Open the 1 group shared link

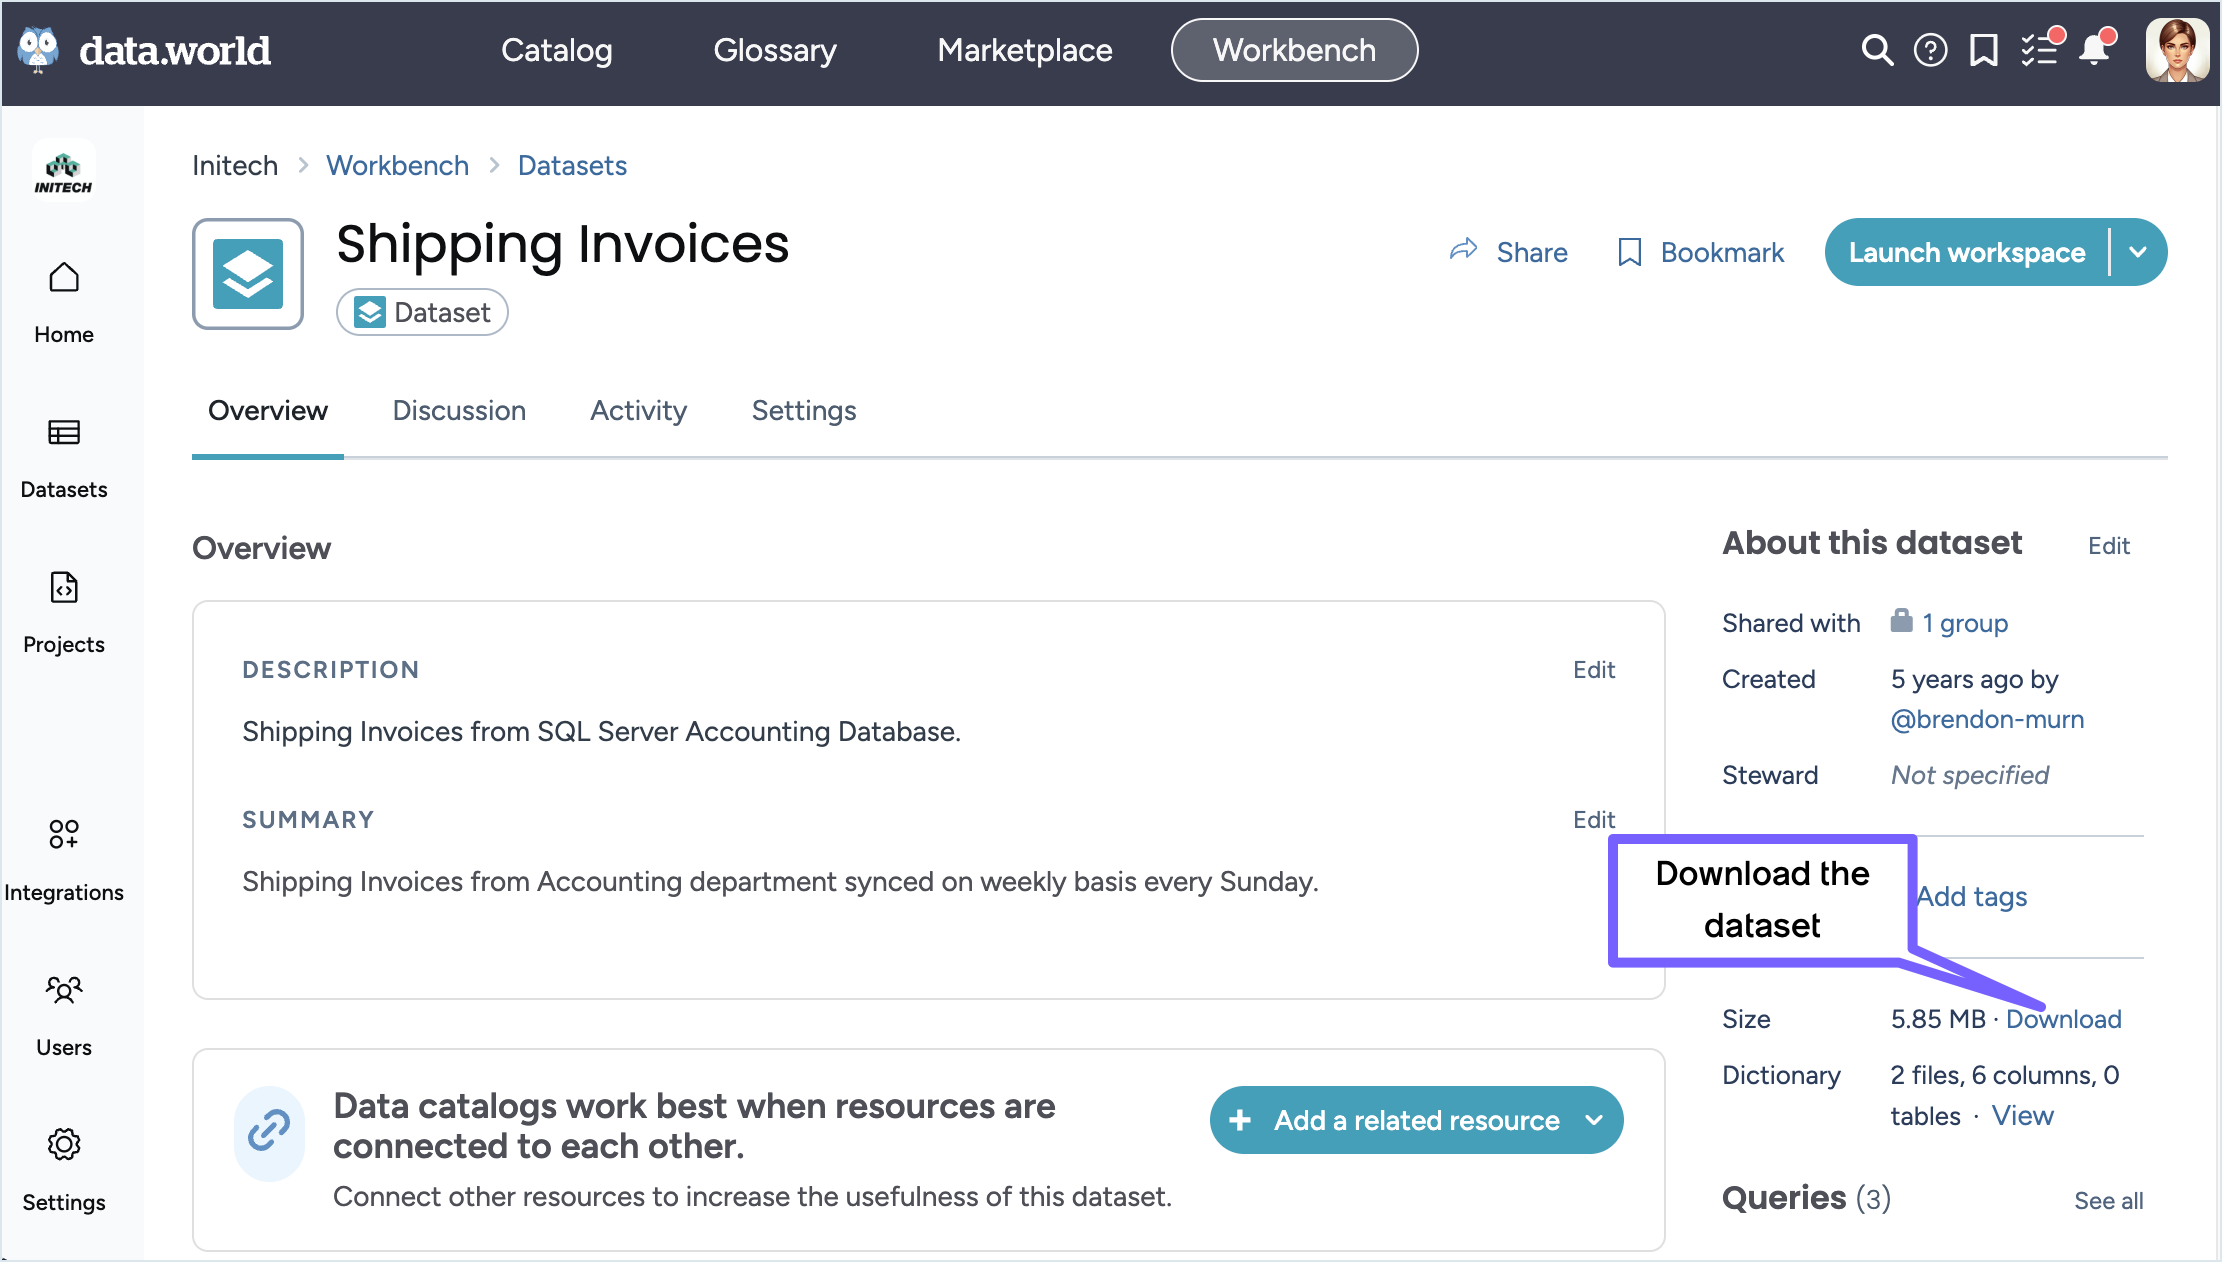point(1965,623)
